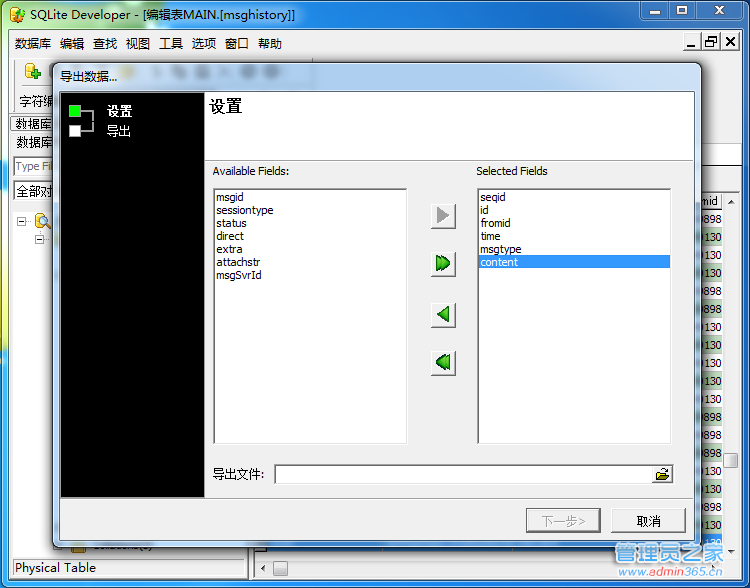This screenshot has width=750, height=588.
Task: Minimize the inner MDI child window
Action: click(x=691, y=42)
